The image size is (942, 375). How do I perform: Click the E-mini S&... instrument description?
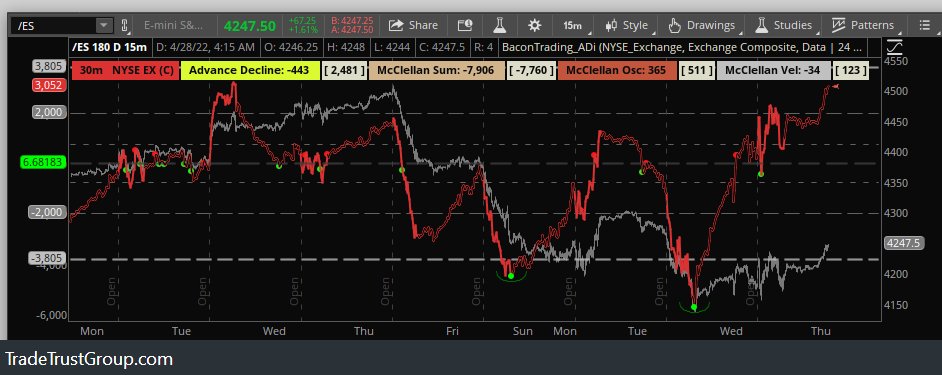[174, 26]
